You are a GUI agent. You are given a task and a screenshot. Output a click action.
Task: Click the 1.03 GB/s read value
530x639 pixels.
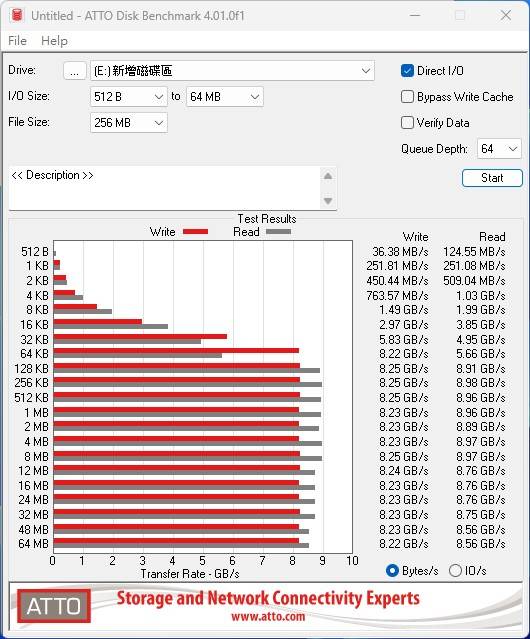481,295
